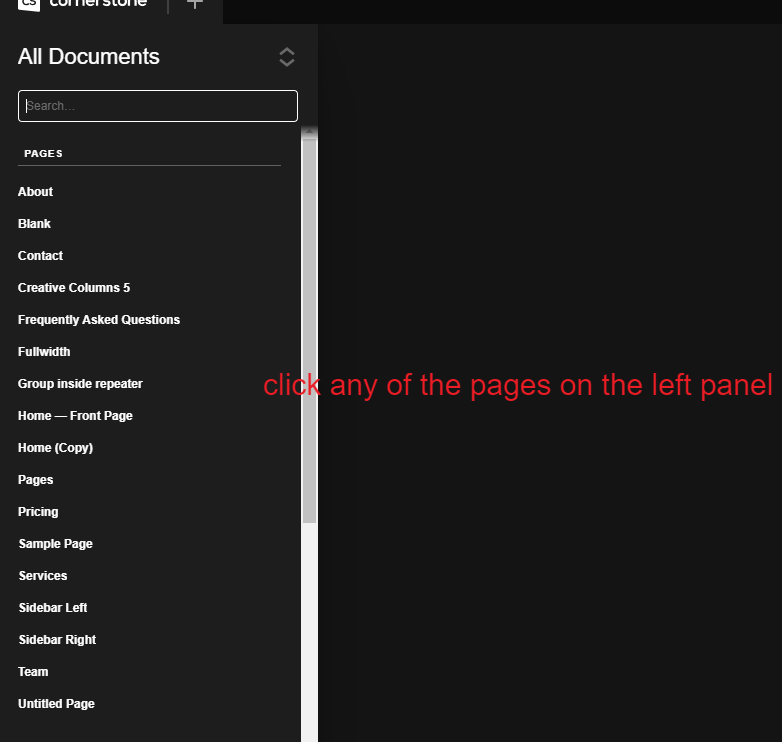Select the Fullwidth page
The height and width of the screenshot is (742, 782).
click(44, 352)
